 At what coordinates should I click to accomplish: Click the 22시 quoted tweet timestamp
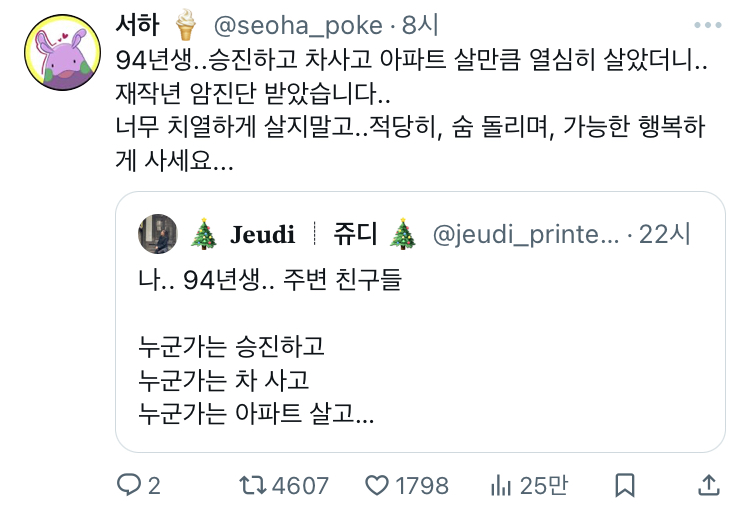[666, 234]
